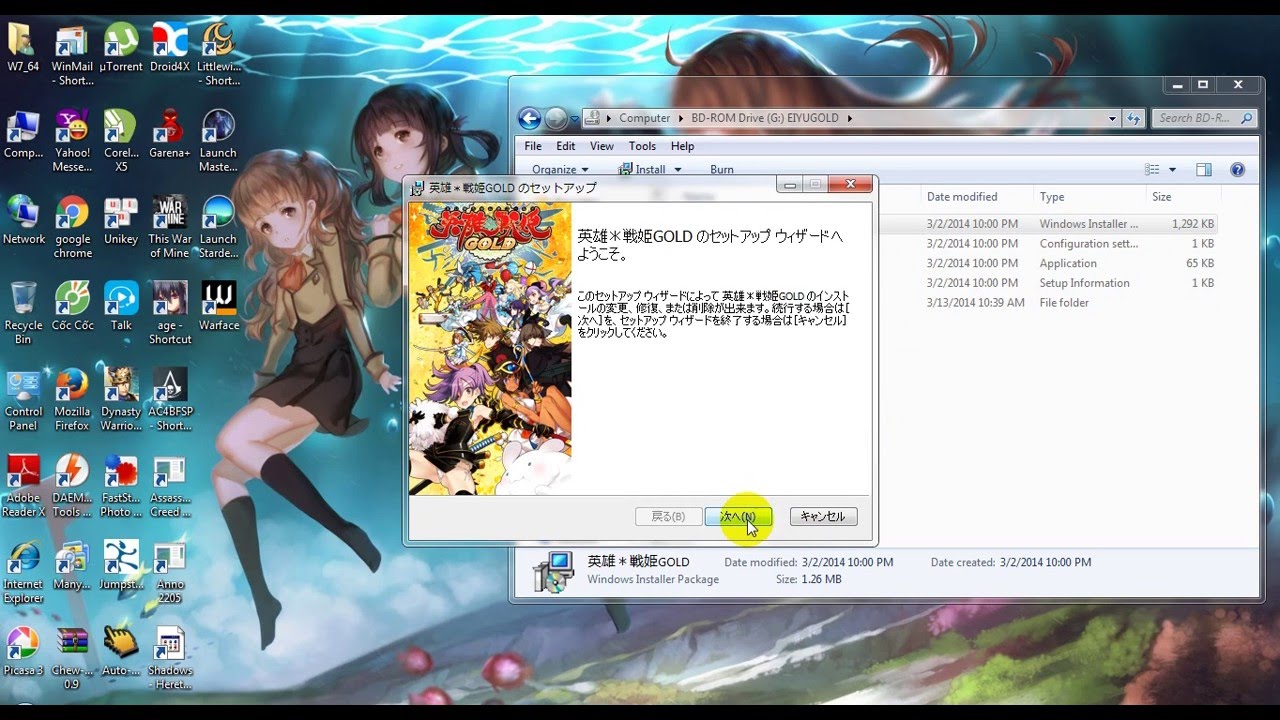Click the installer package icon in the details pane

tap(553, 571)
